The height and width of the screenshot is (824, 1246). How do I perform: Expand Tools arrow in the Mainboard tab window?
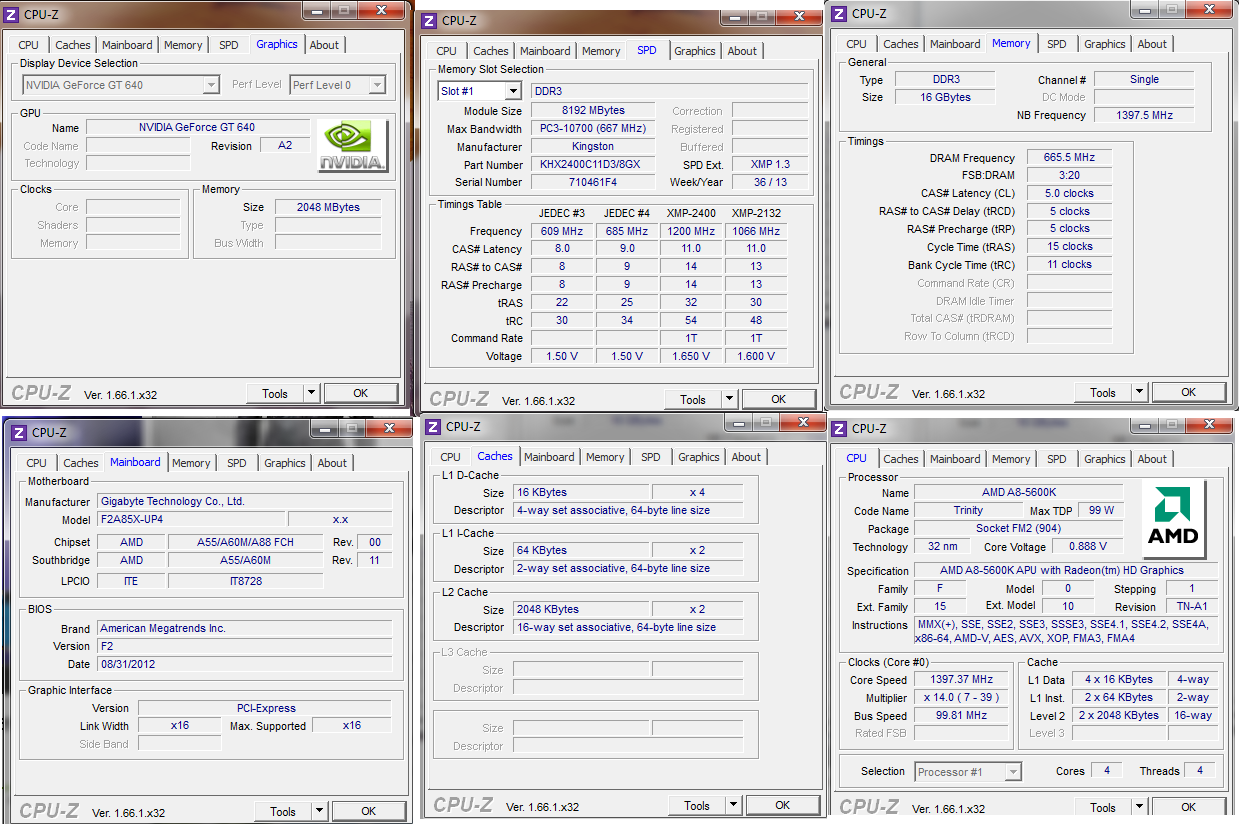tap(319, 811)
